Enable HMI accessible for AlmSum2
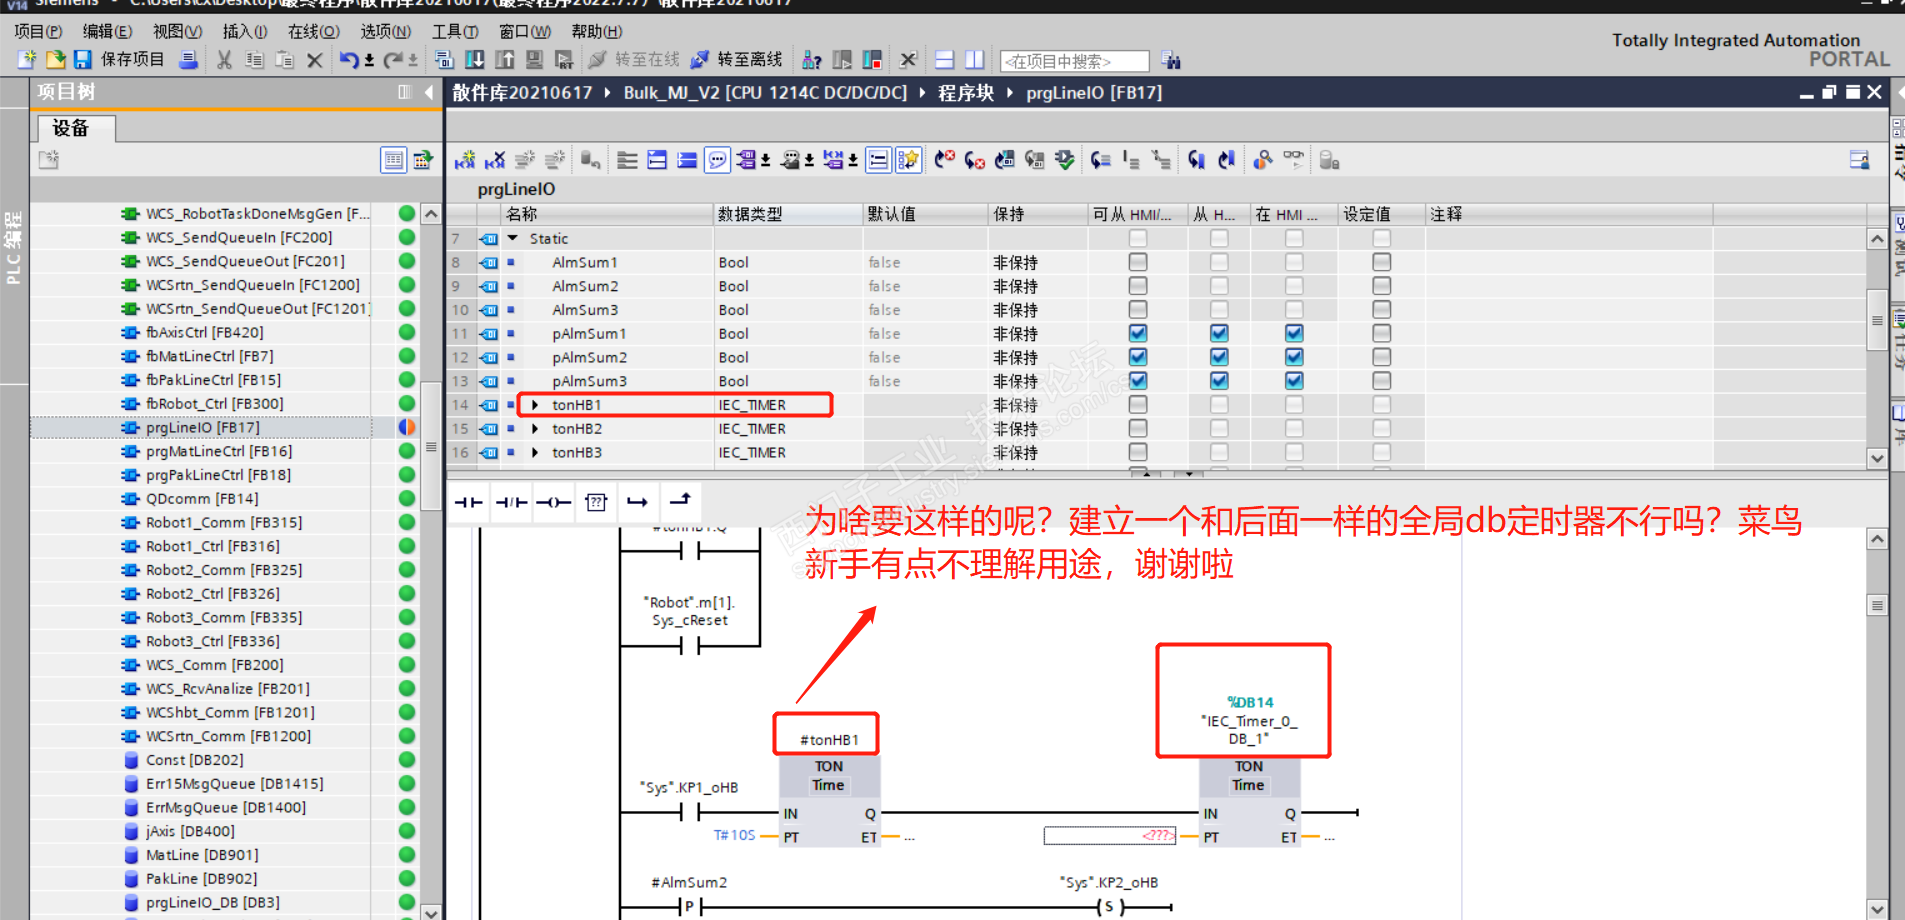The width and height of the screenshot is (1905, 920). (1138, 286)
